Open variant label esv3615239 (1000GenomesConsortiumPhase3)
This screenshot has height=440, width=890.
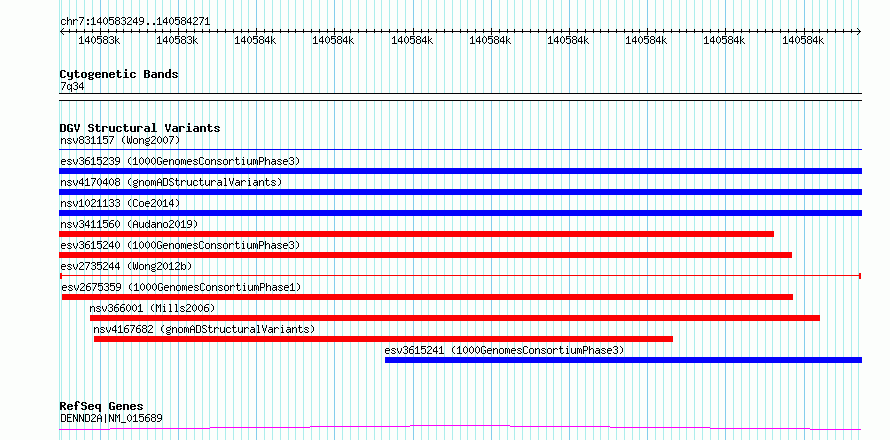pos(179,161)
